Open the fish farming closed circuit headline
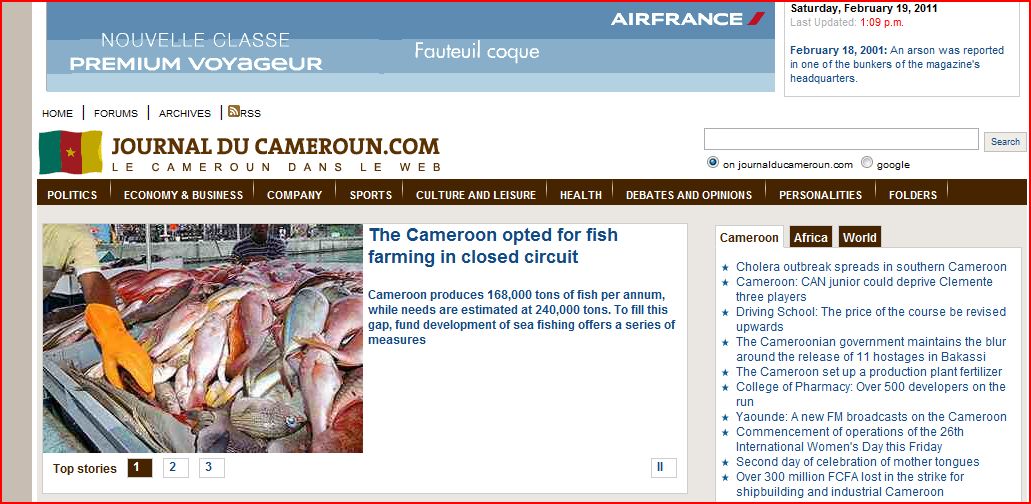The height and width of the screenshot is (504, 1031). [492, 246]
